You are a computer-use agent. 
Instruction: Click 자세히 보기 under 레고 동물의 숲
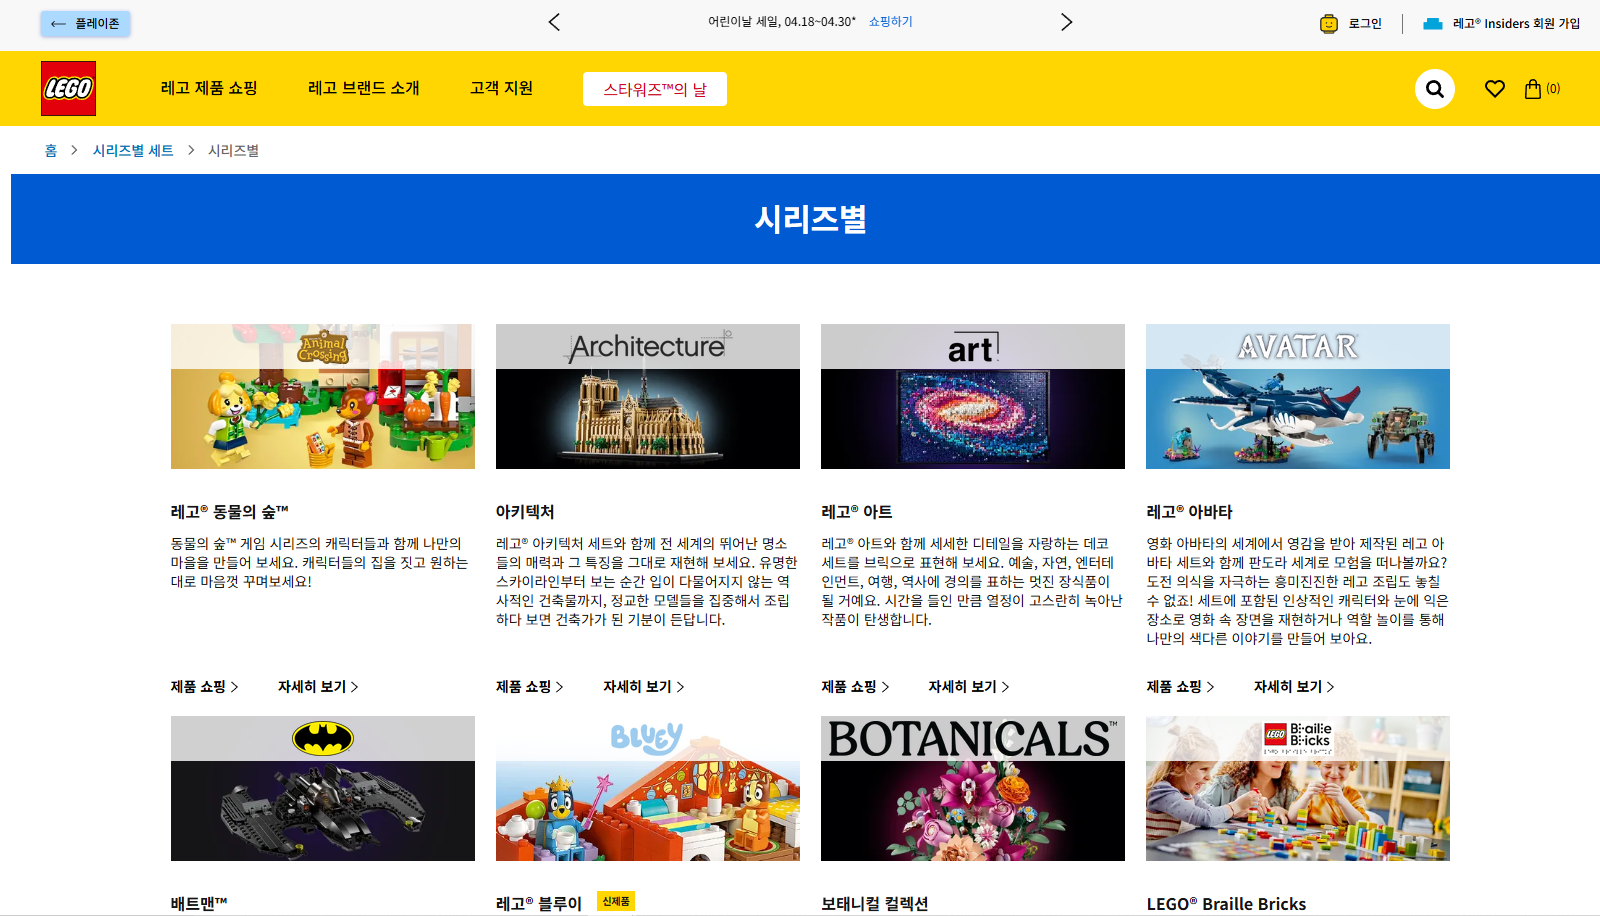[x=318, y=686]
